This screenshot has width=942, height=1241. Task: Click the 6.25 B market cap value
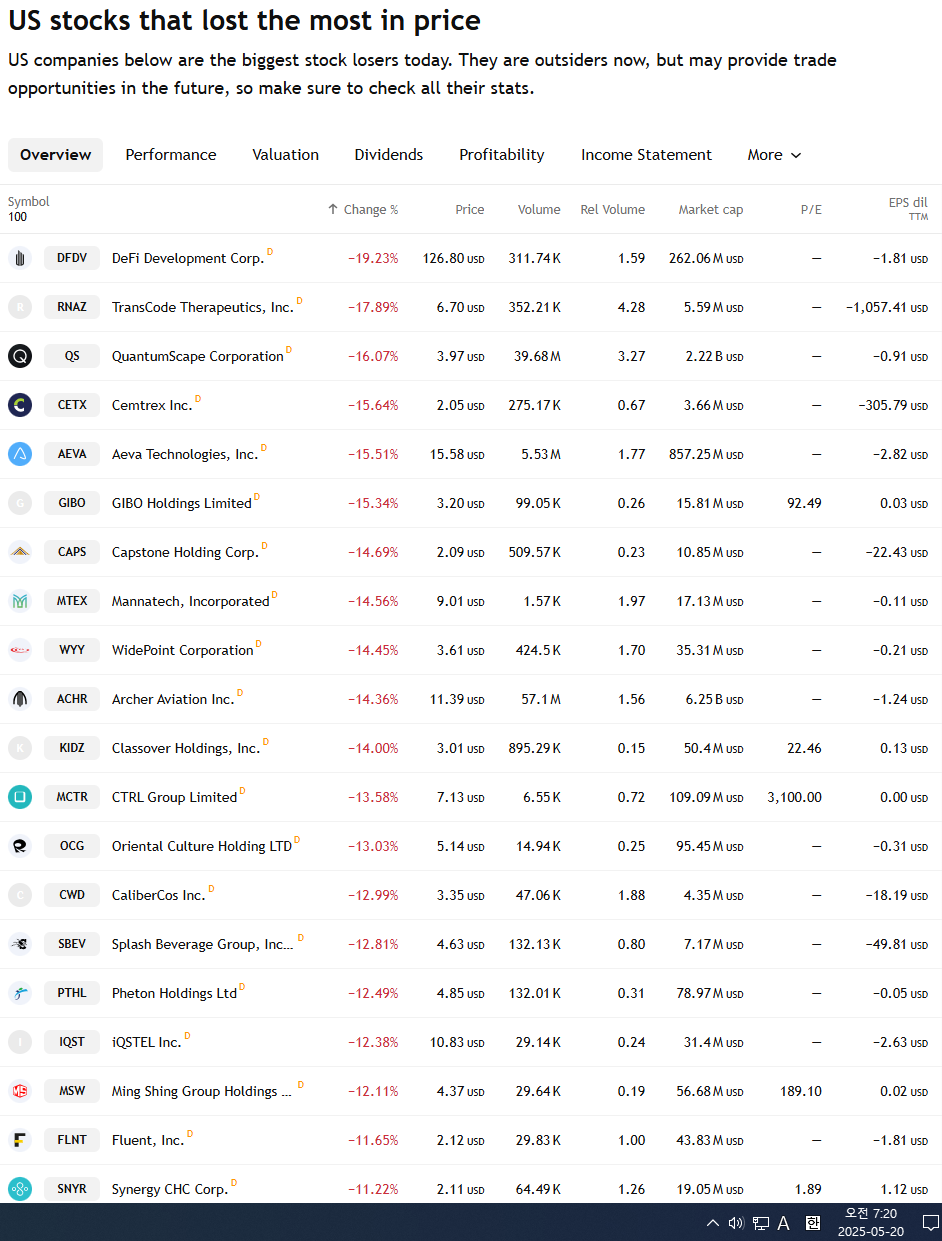(x=715, y=699)
